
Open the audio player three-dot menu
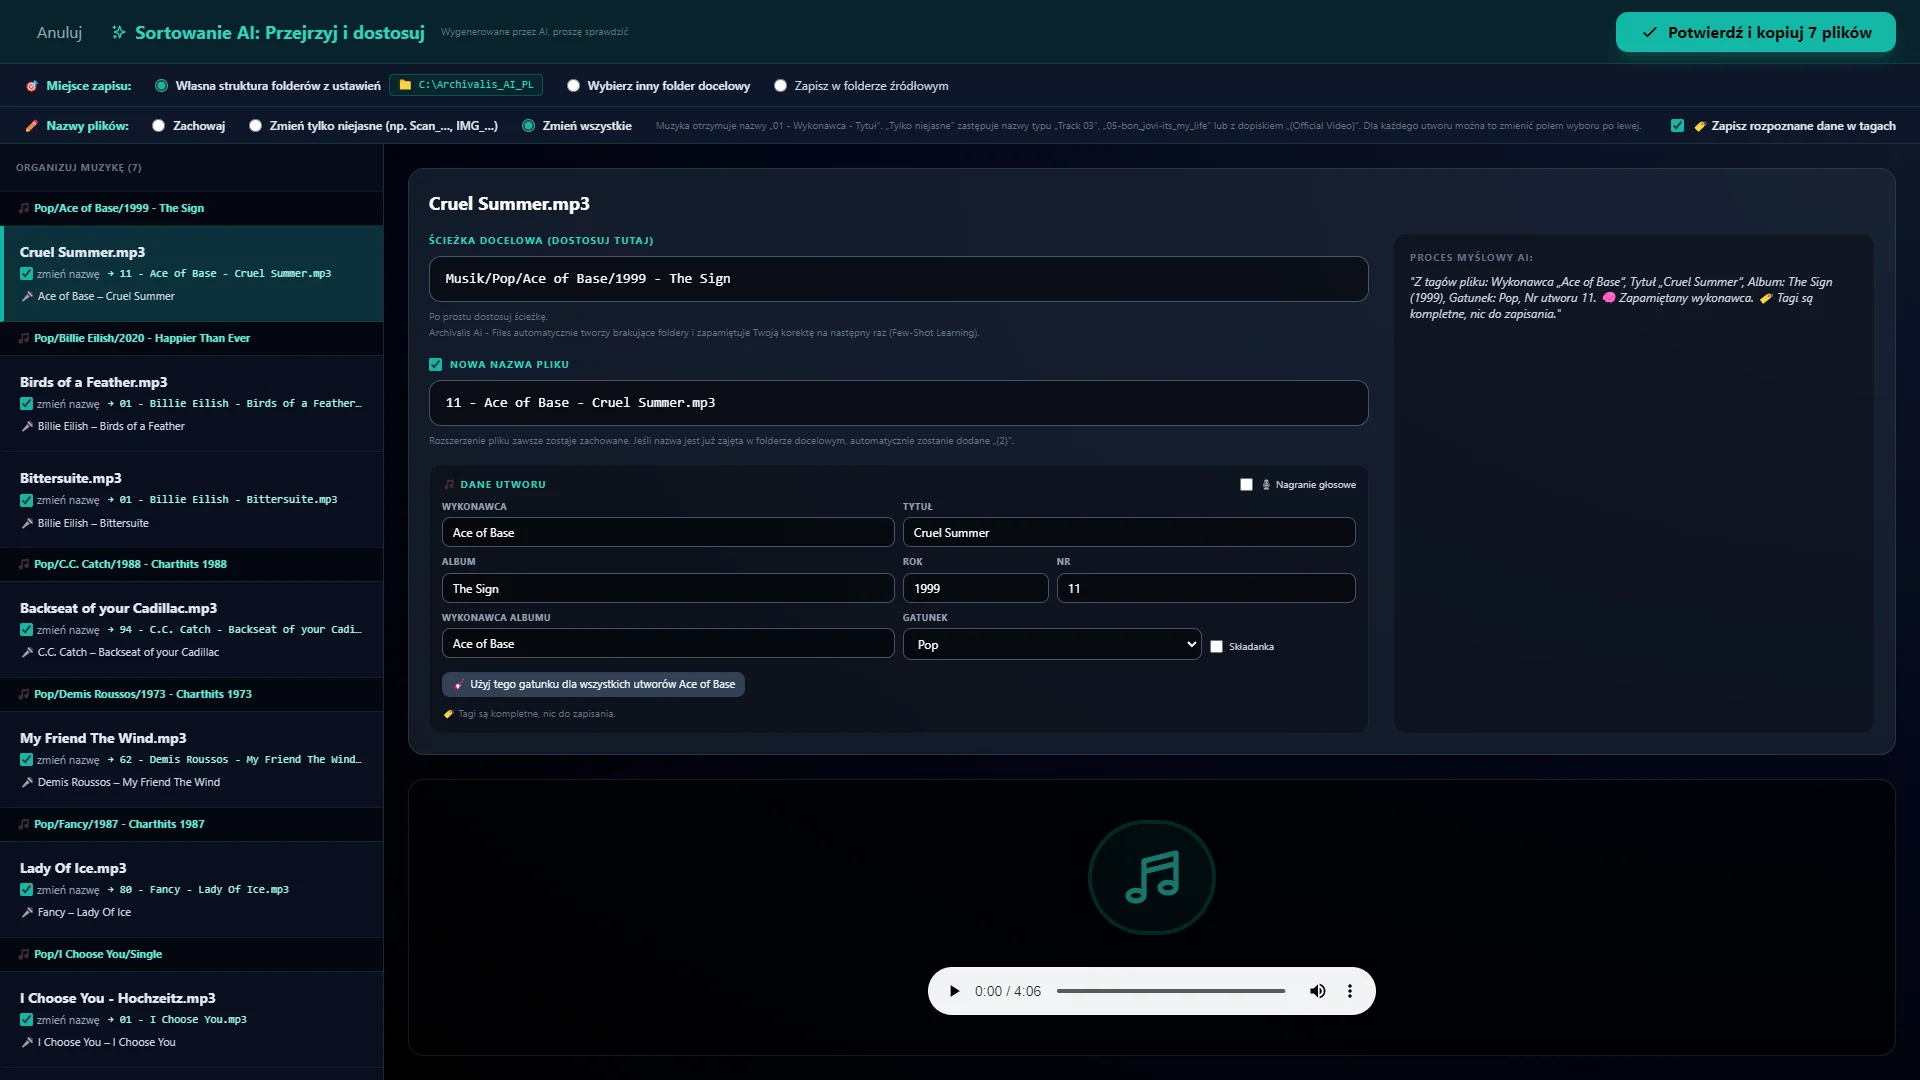pos(1350,991)
